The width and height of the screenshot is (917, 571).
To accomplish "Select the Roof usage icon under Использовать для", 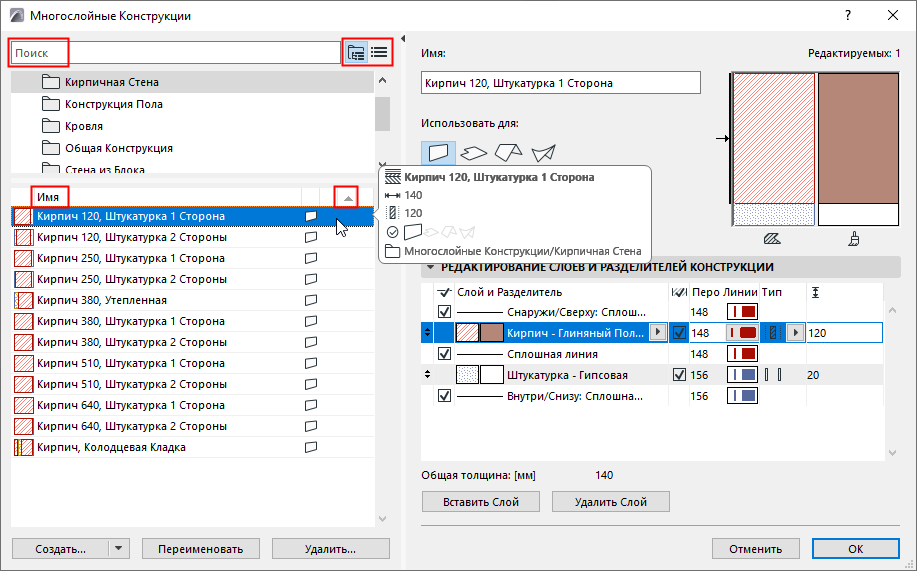I will click(x=508, y=153).
